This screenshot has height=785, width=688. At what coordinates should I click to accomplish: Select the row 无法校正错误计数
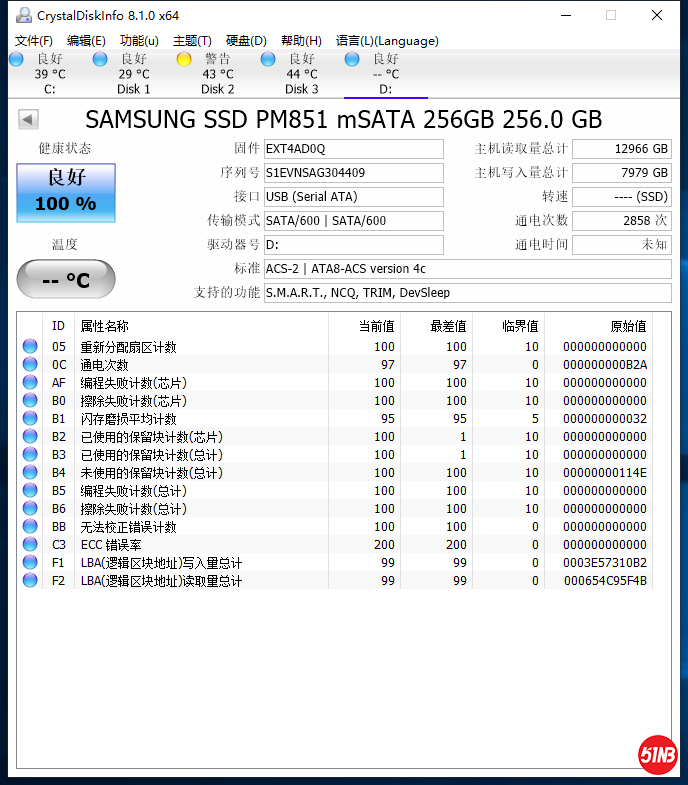[335, 527]
